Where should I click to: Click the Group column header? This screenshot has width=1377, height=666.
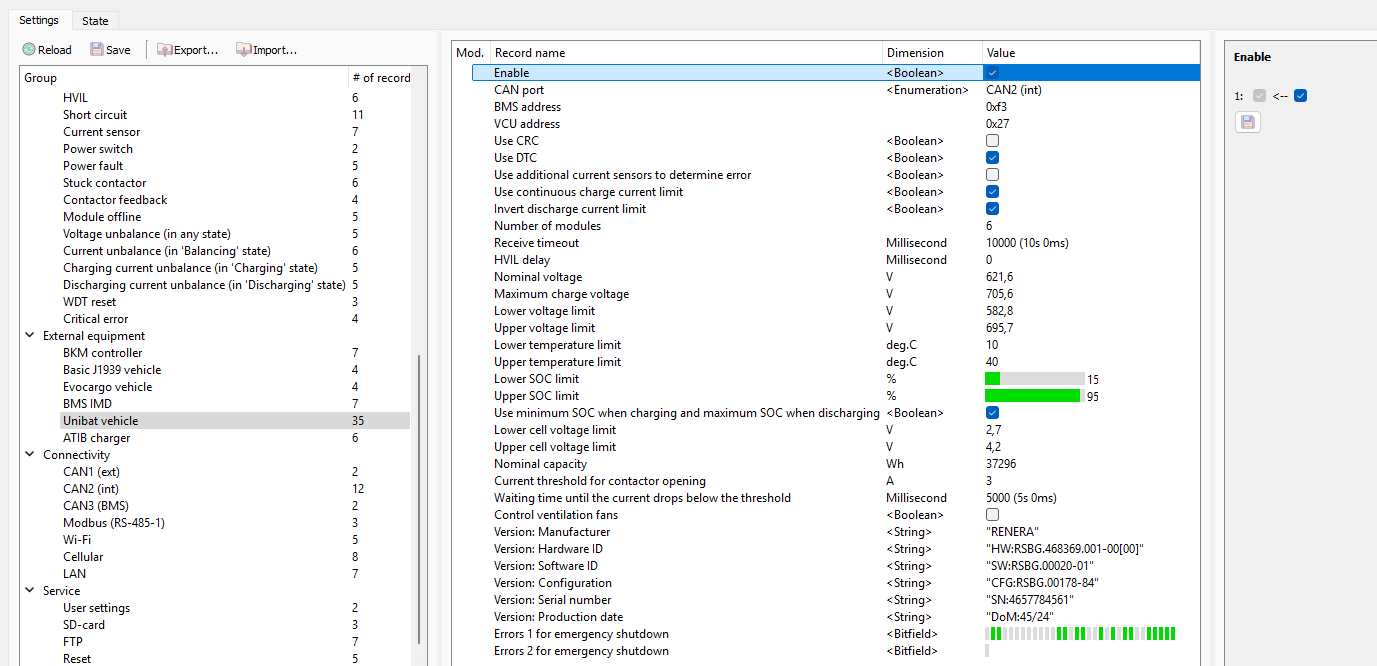184,78
